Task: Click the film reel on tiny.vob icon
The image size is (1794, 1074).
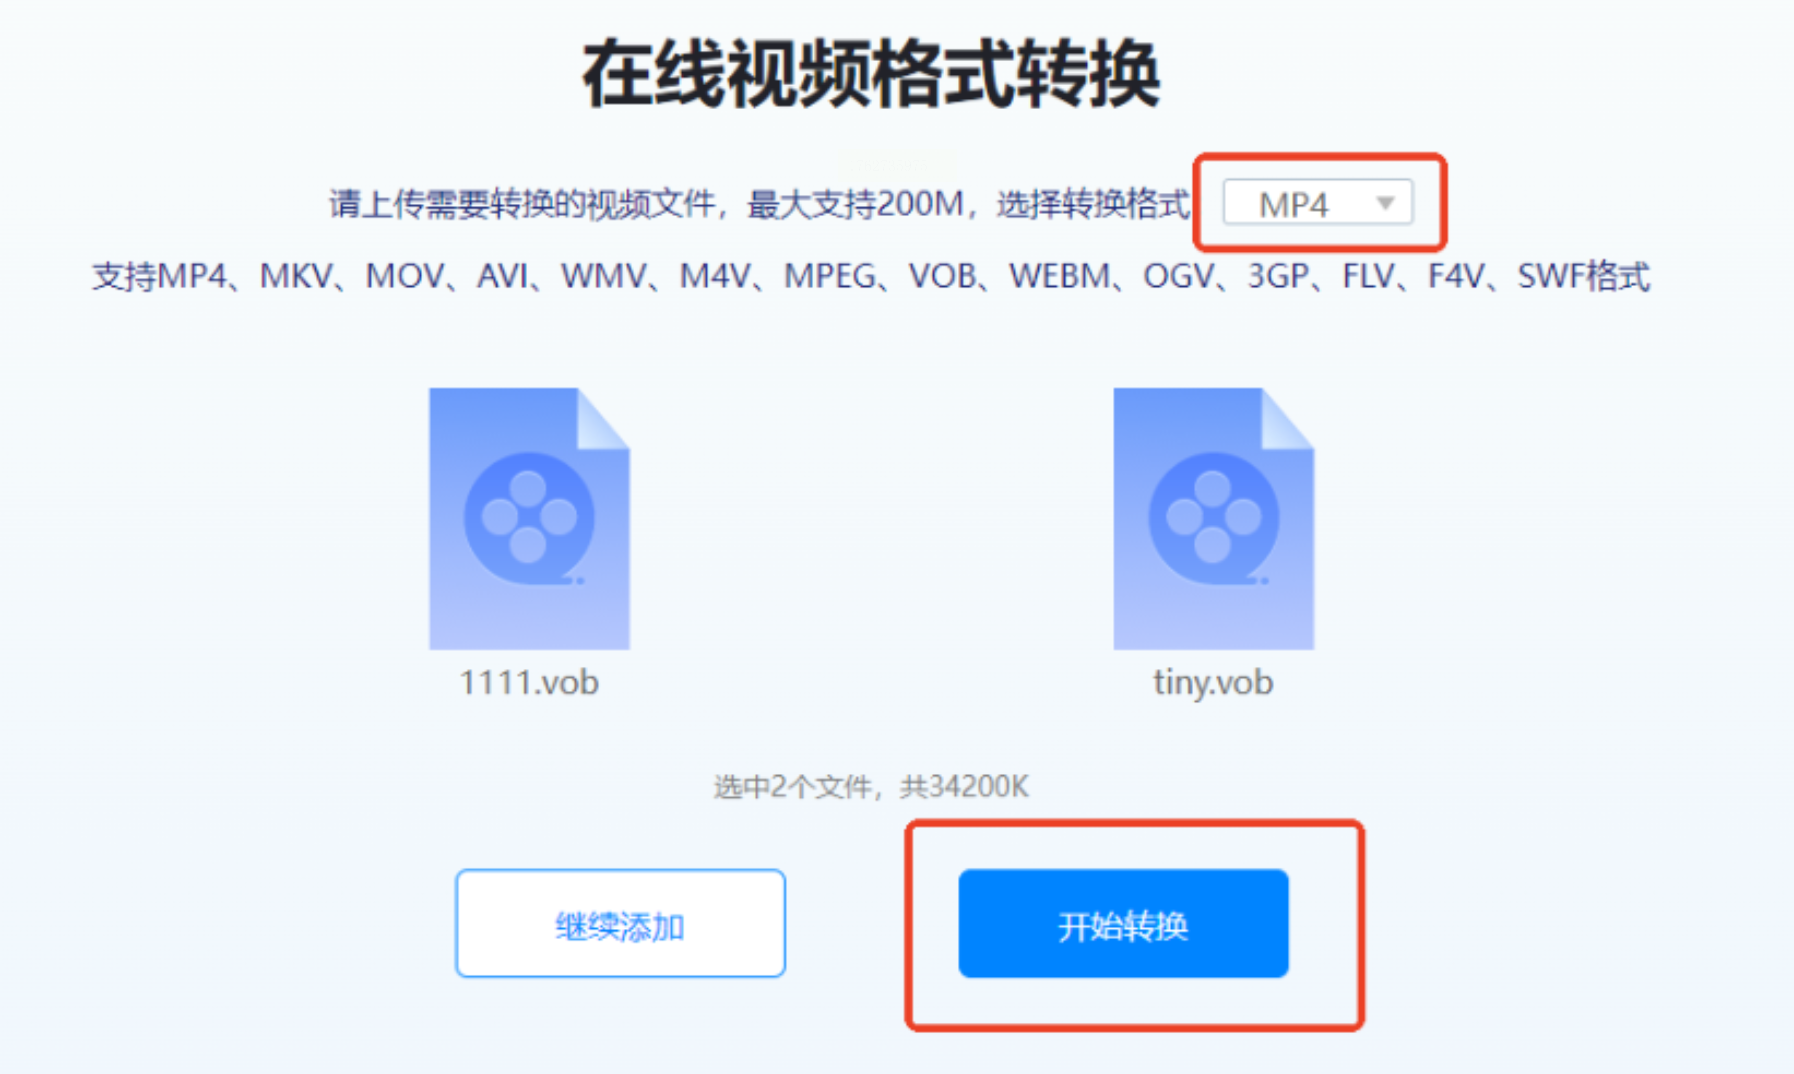Action: 1213,519
